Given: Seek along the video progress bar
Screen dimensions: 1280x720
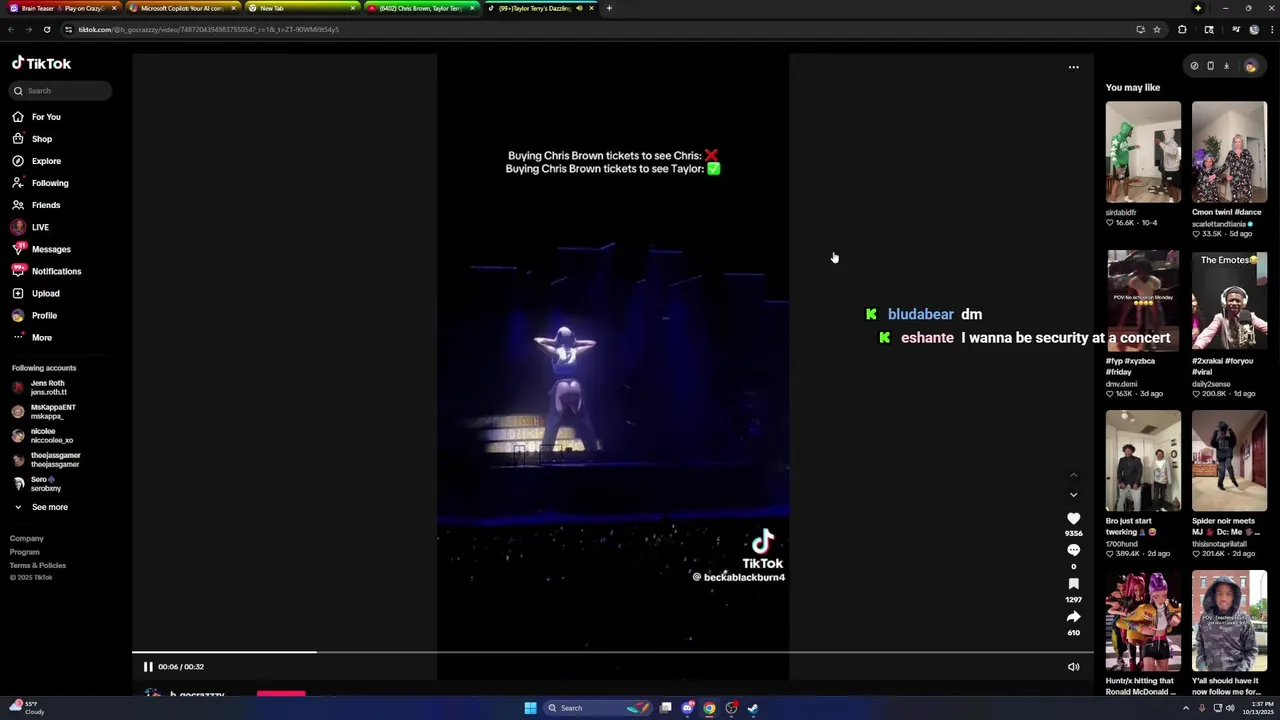Looking at the screenshot, I should (x=612, y=652).
